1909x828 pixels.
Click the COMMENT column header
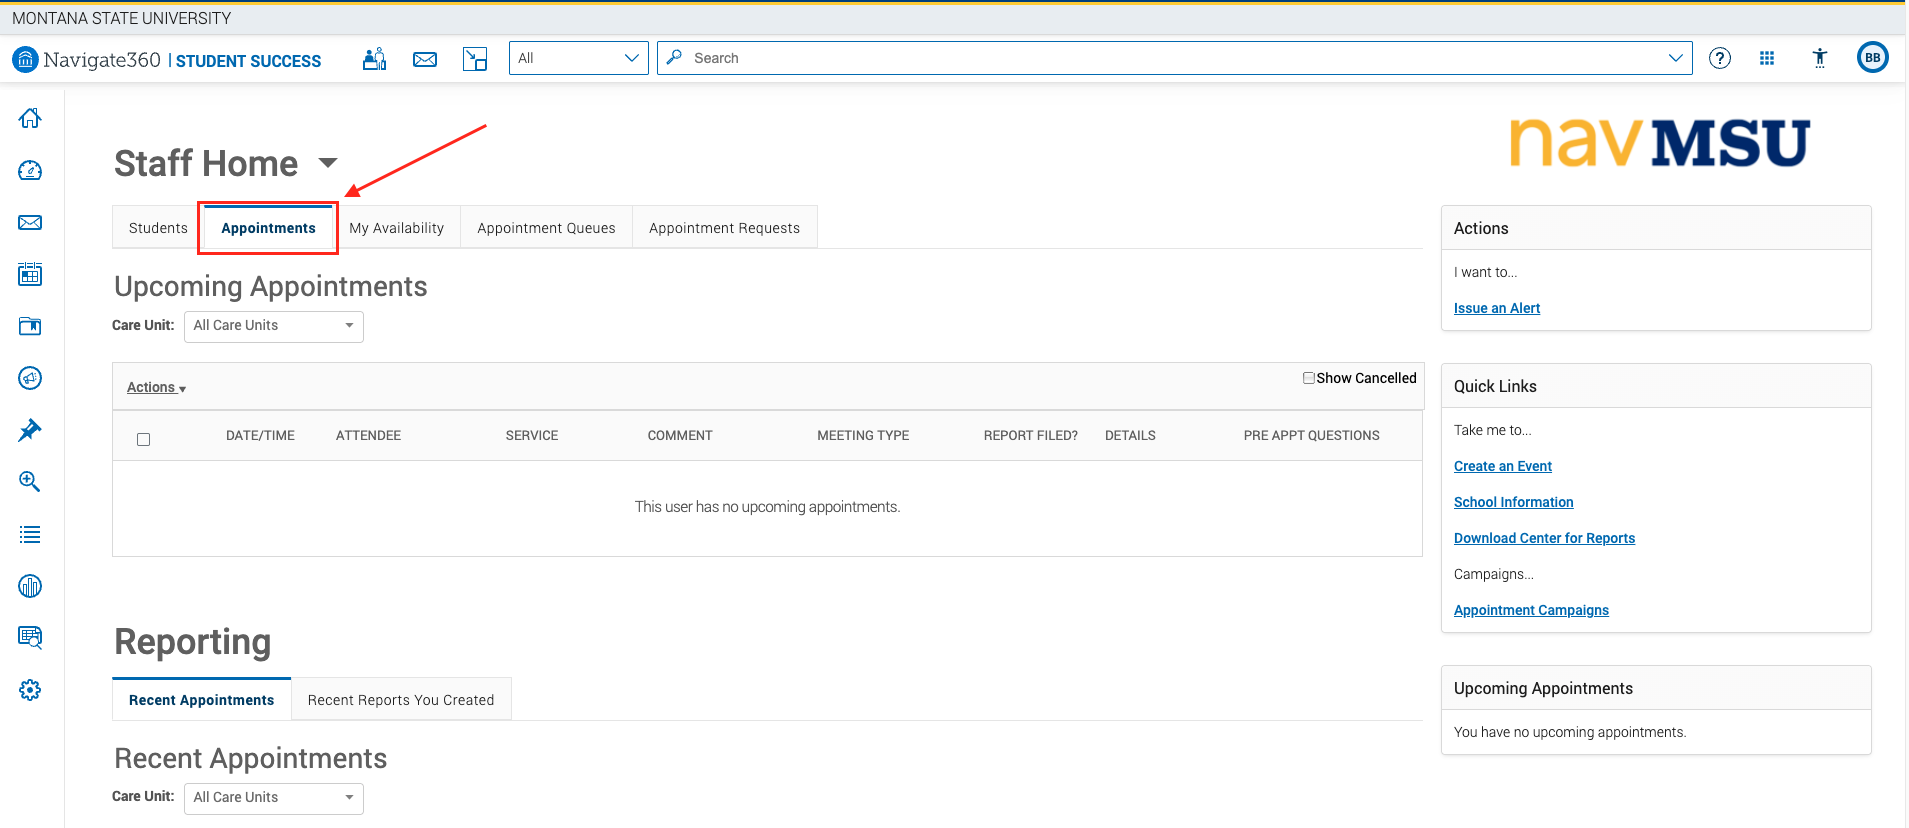[x=680, y=436]
